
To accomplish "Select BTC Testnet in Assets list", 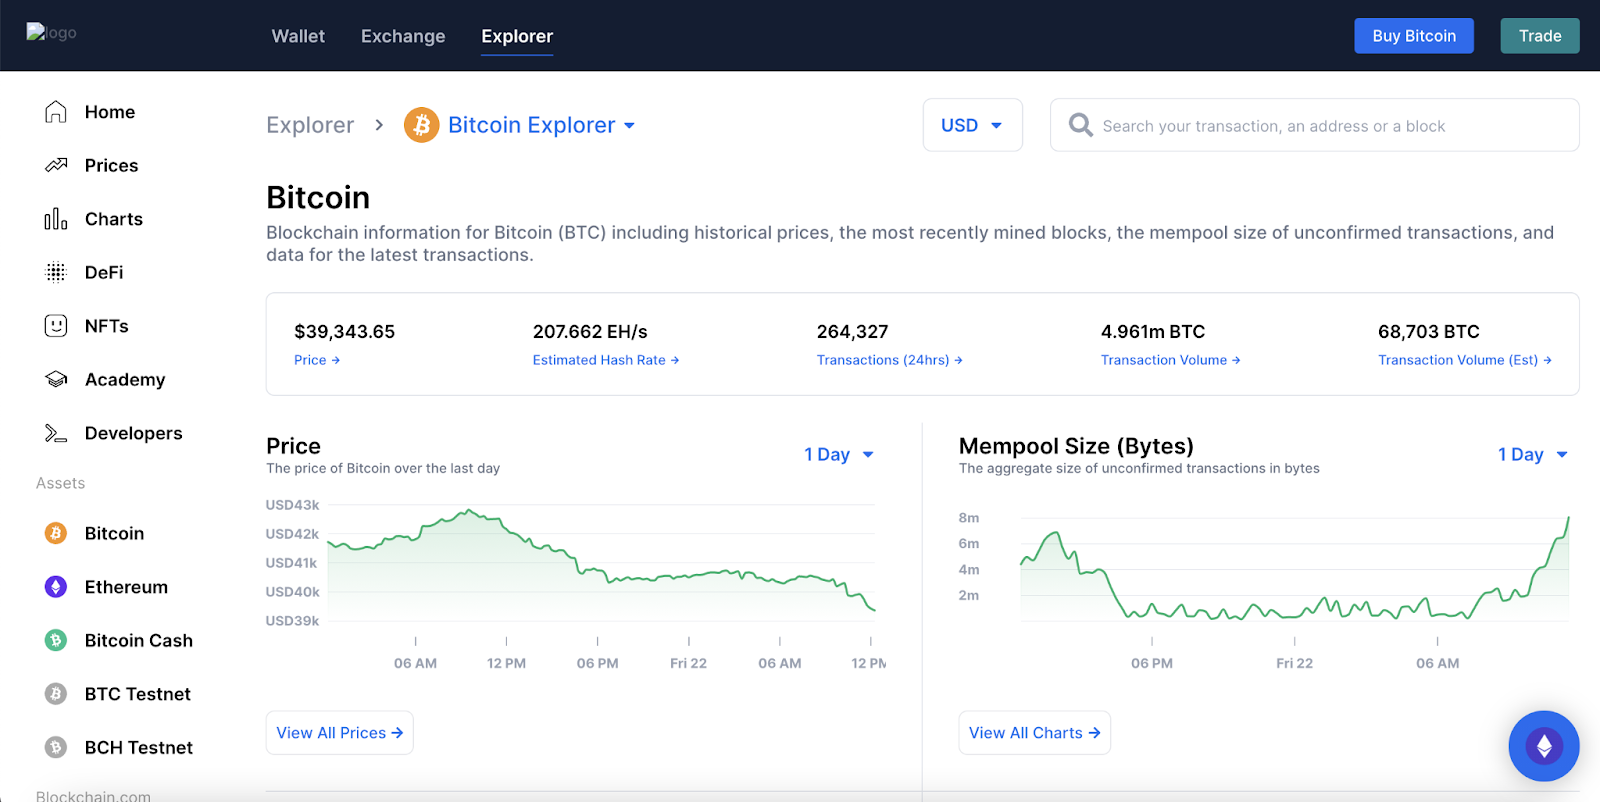I will pos(138,694).
